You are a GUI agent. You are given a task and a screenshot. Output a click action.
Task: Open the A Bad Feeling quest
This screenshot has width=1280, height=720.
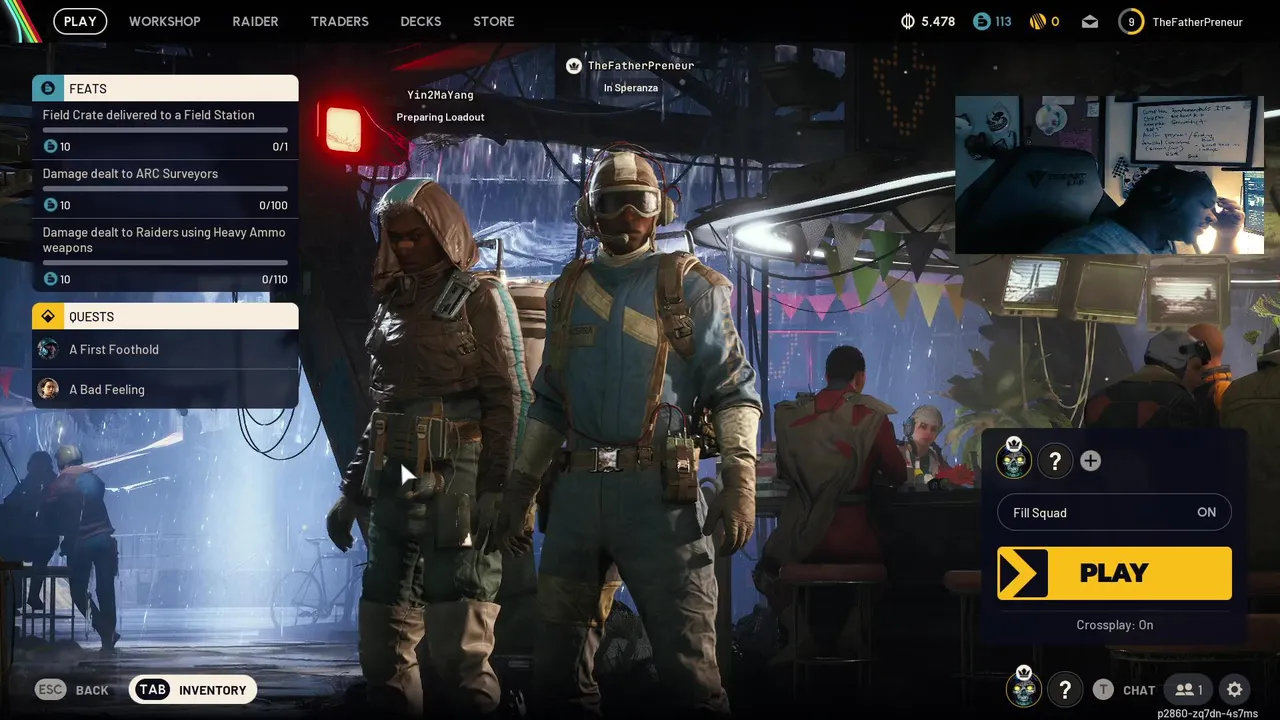165,389
